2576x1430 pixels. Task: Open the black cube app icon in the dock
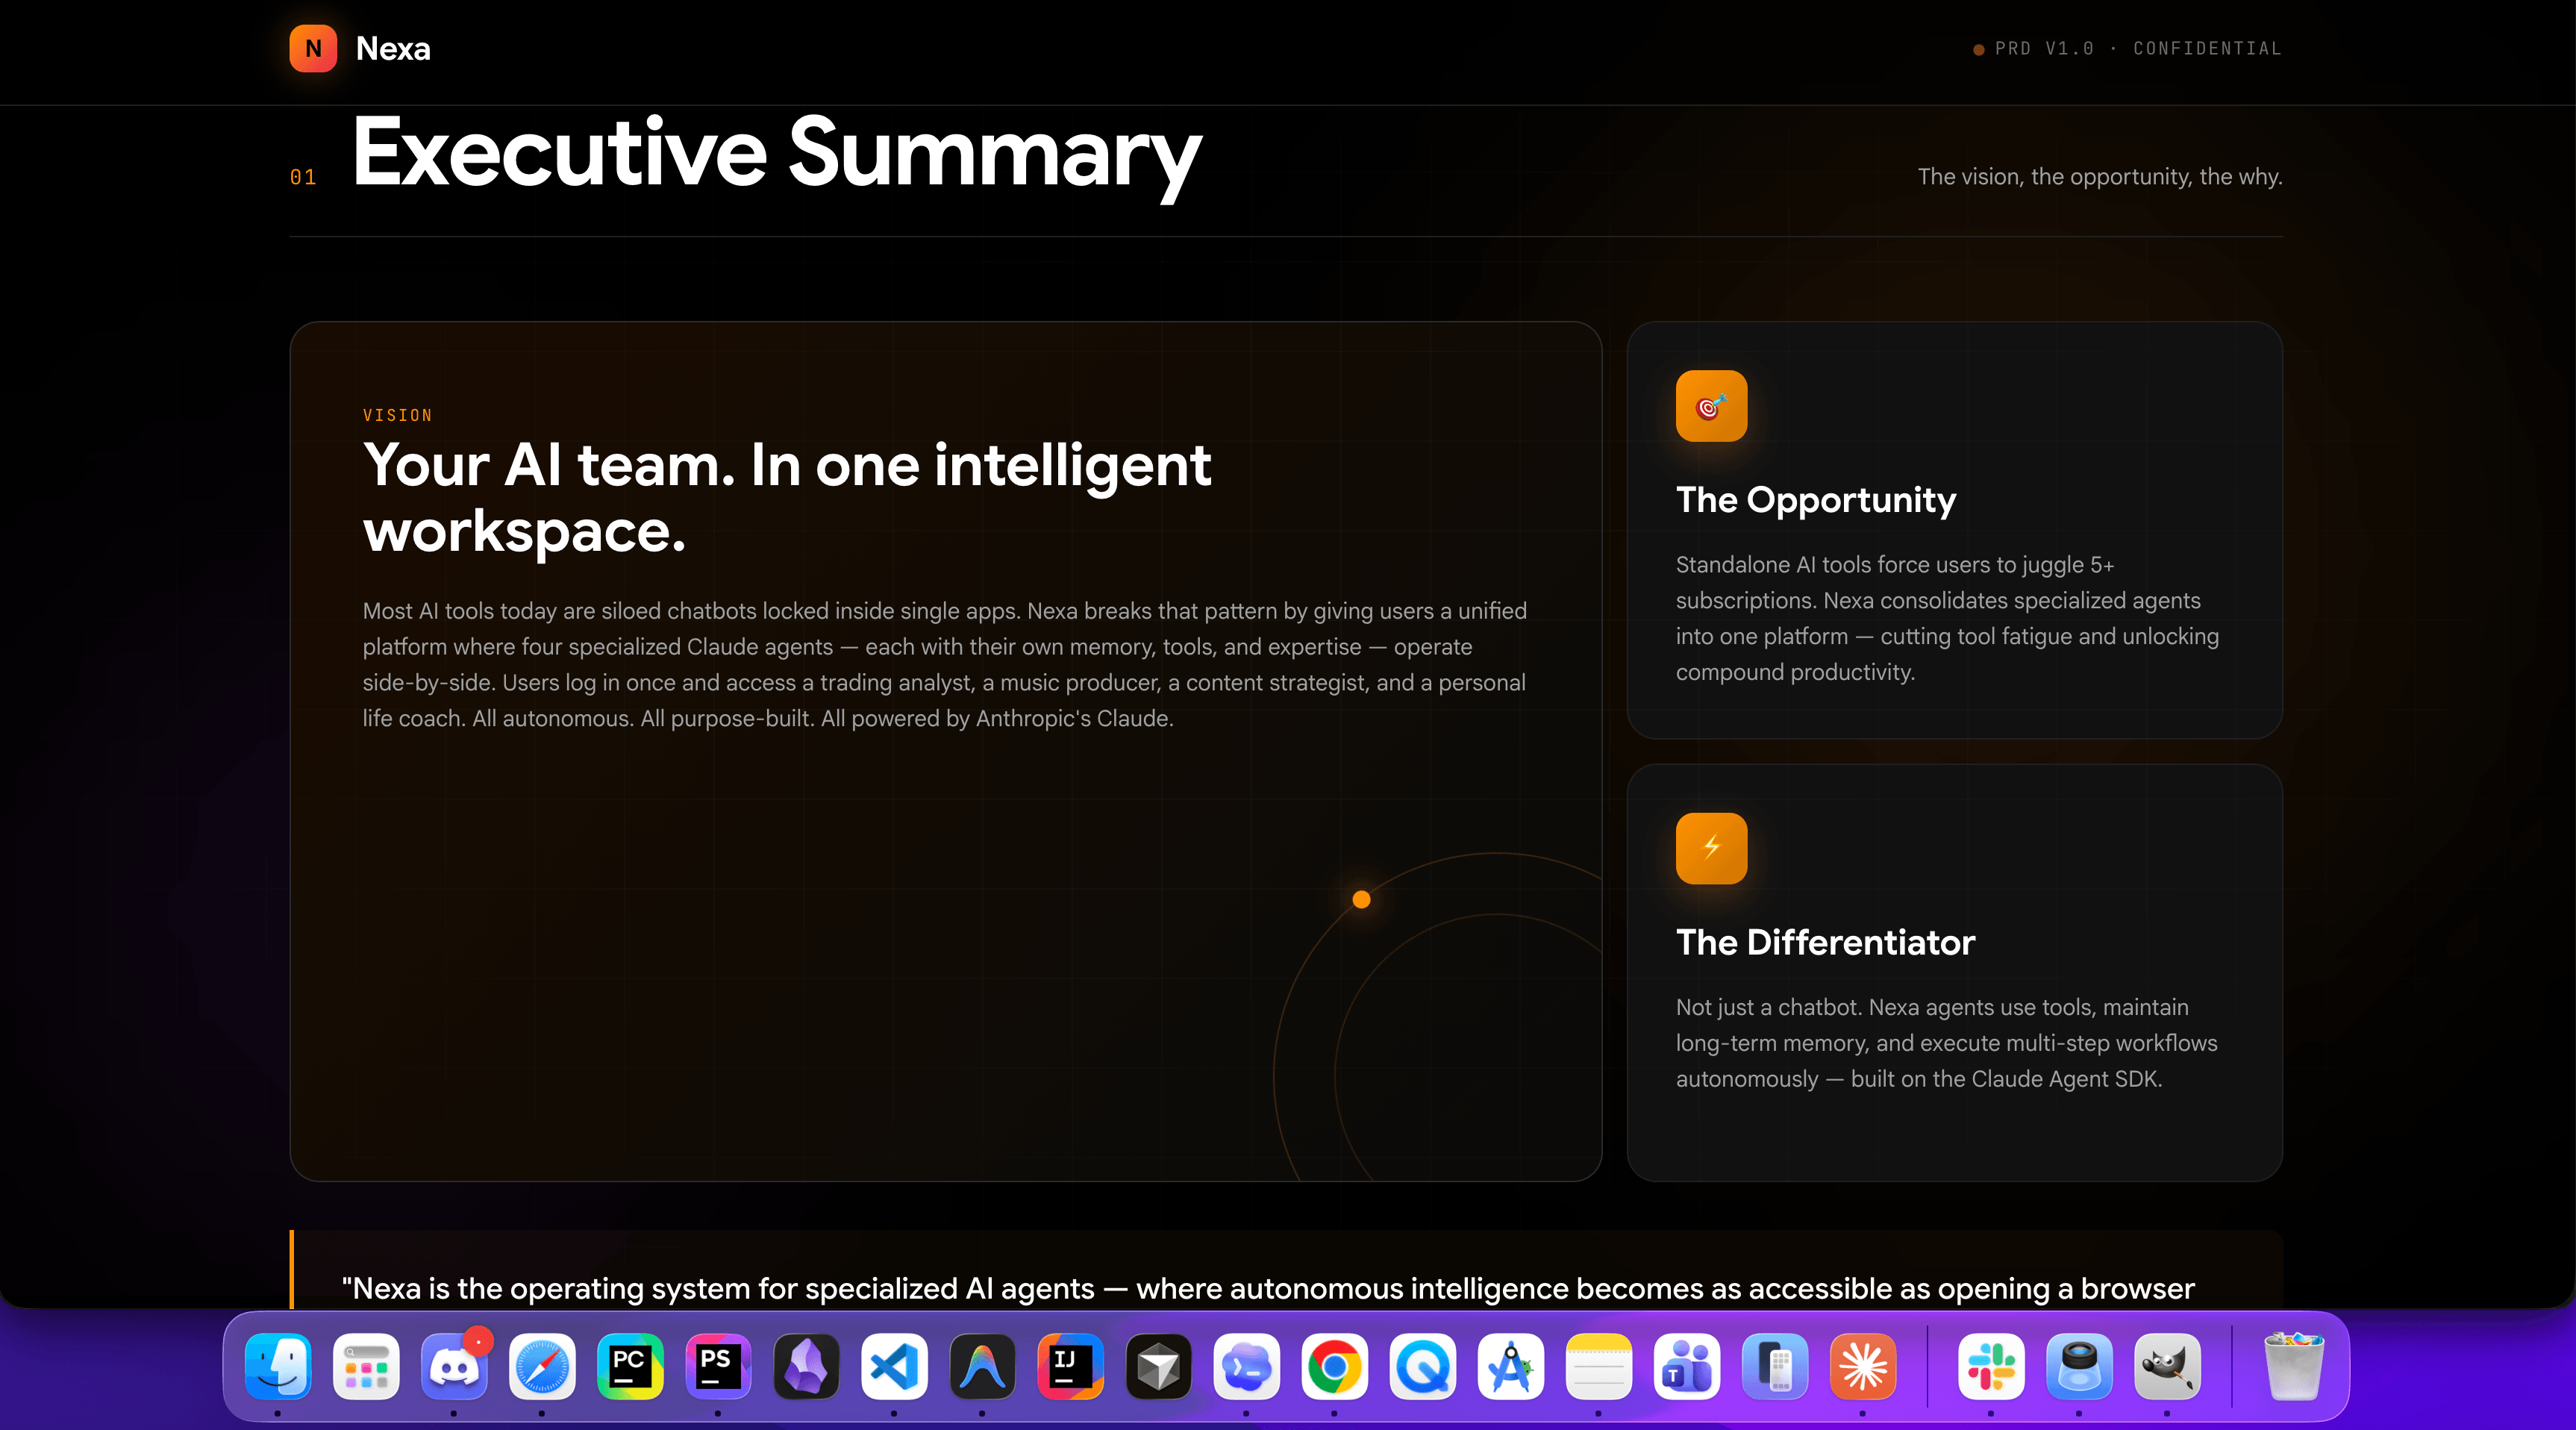pyautogui.click(x=1158, y=1366)
